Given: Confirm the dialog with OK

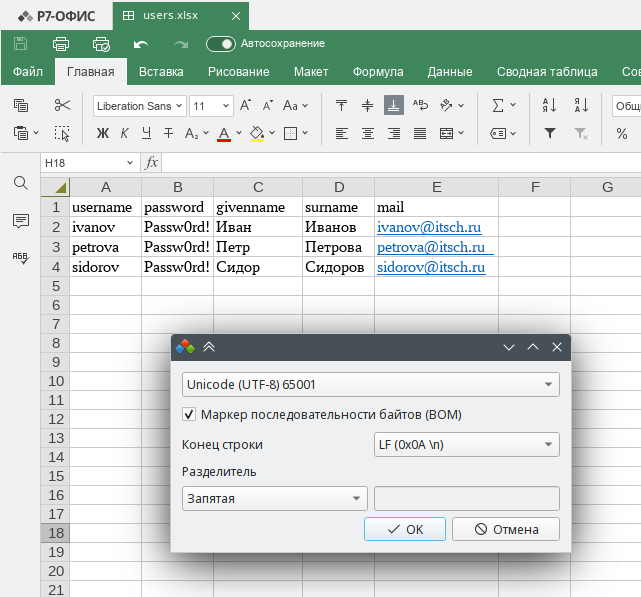Looking at the screenshot, I should point(405,529).
